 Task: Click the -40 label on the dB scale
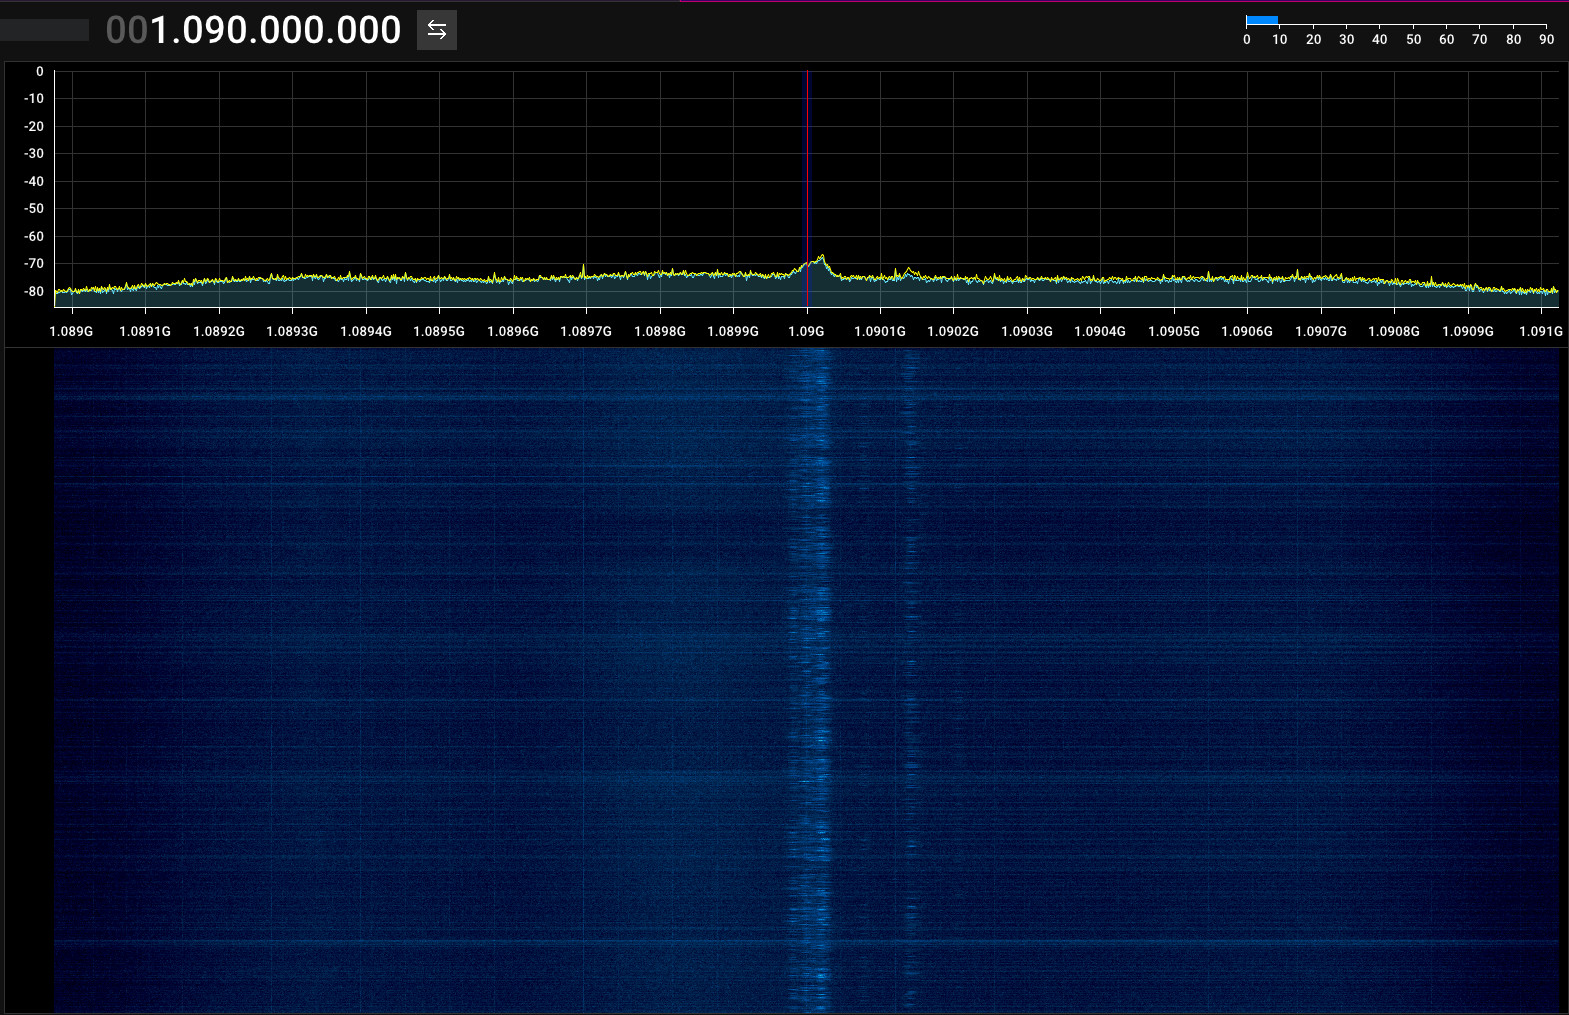point(34,181)
